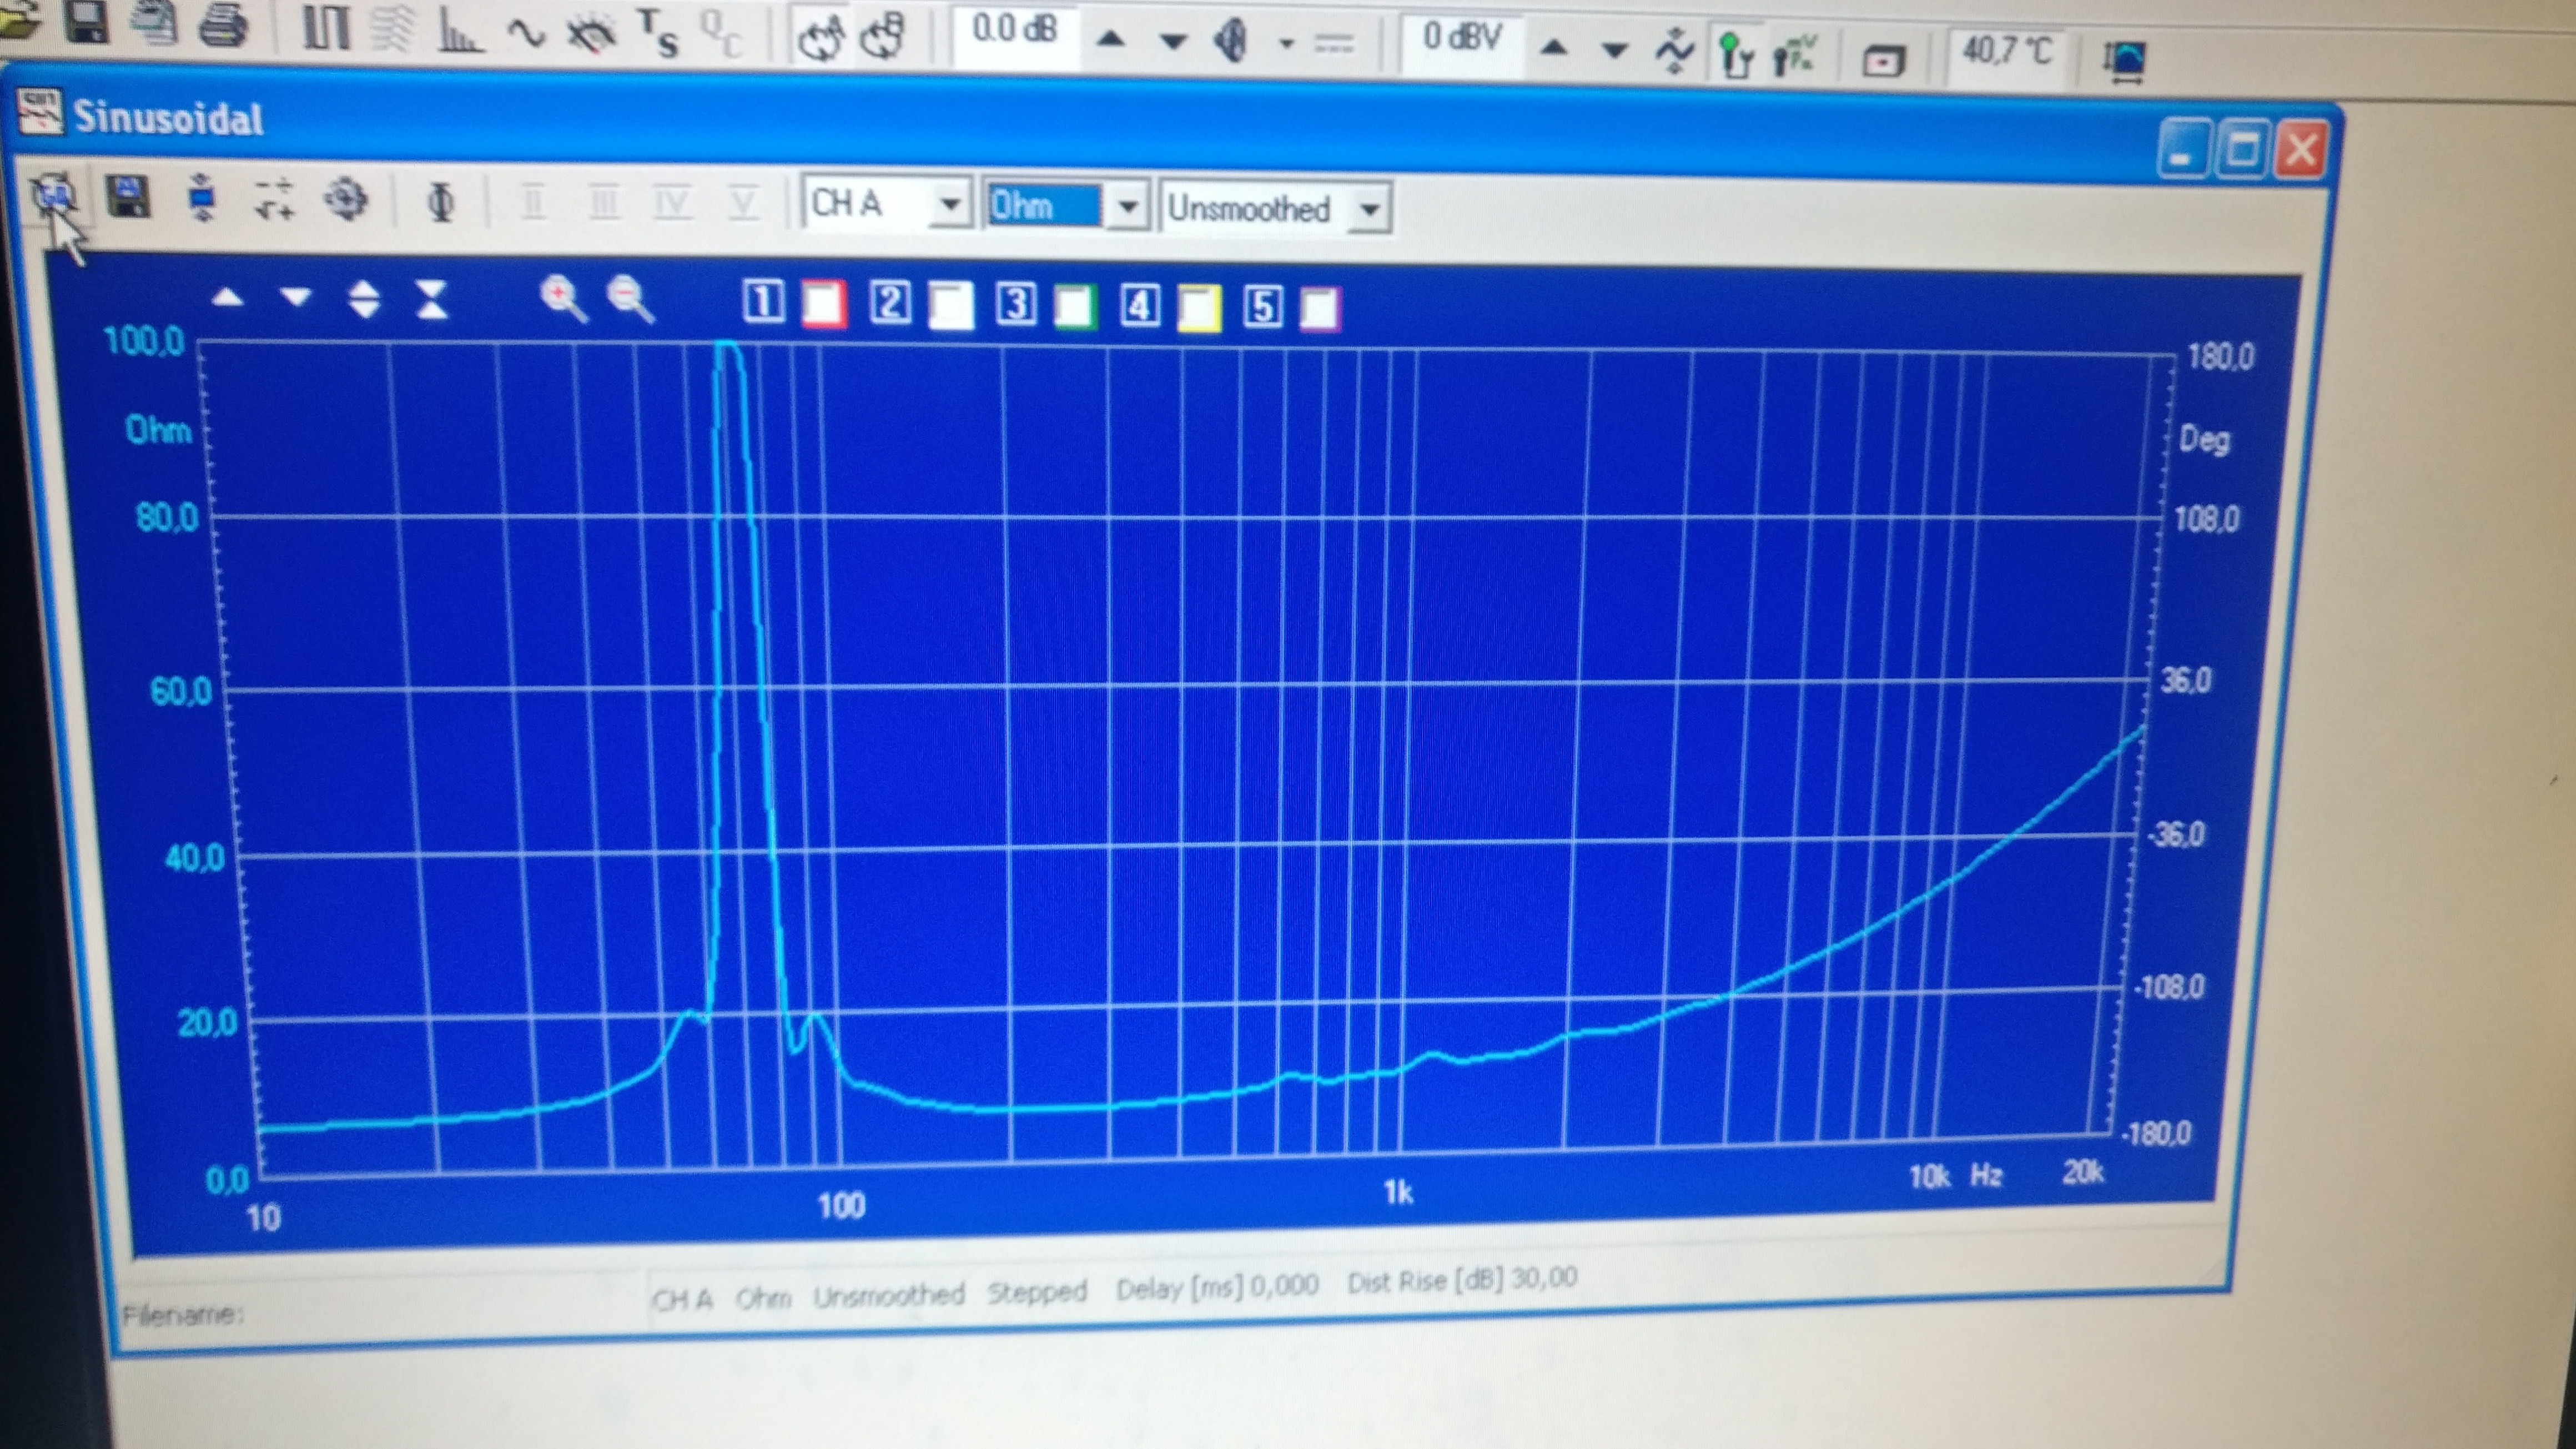Screen dimensions: 2576x1449
Task: Click the floppy disk icon in the Sinusoidal window
Action: [127, 197]
